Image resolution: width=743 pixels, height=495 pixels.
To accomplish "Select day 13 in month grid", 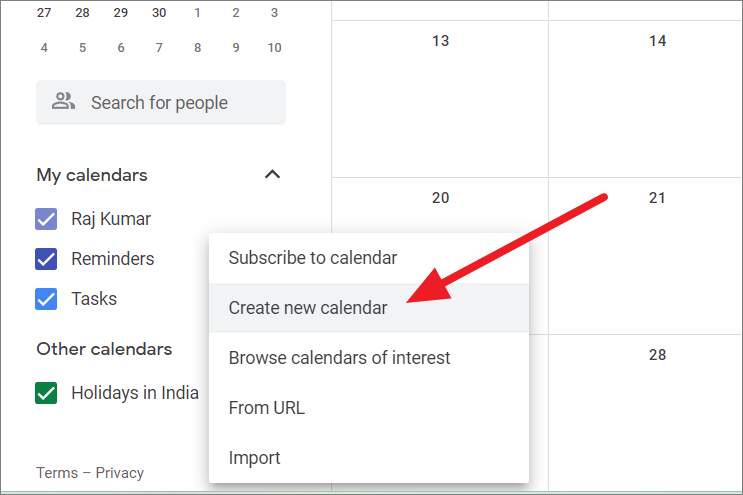I will [x=440, y=41].
